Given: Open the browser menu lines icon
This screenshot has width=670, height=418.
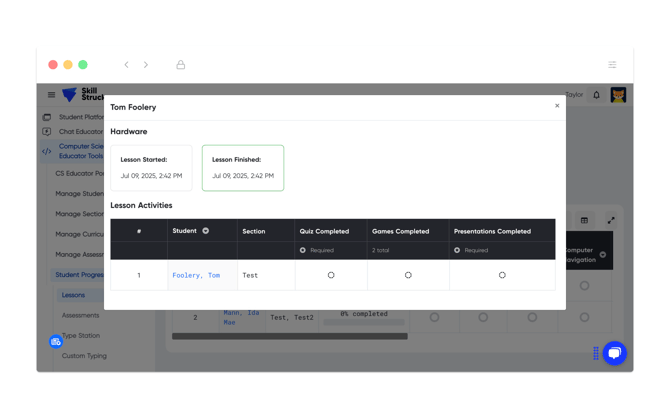Looking at the screenshot, I should click(x=612, y=65).
